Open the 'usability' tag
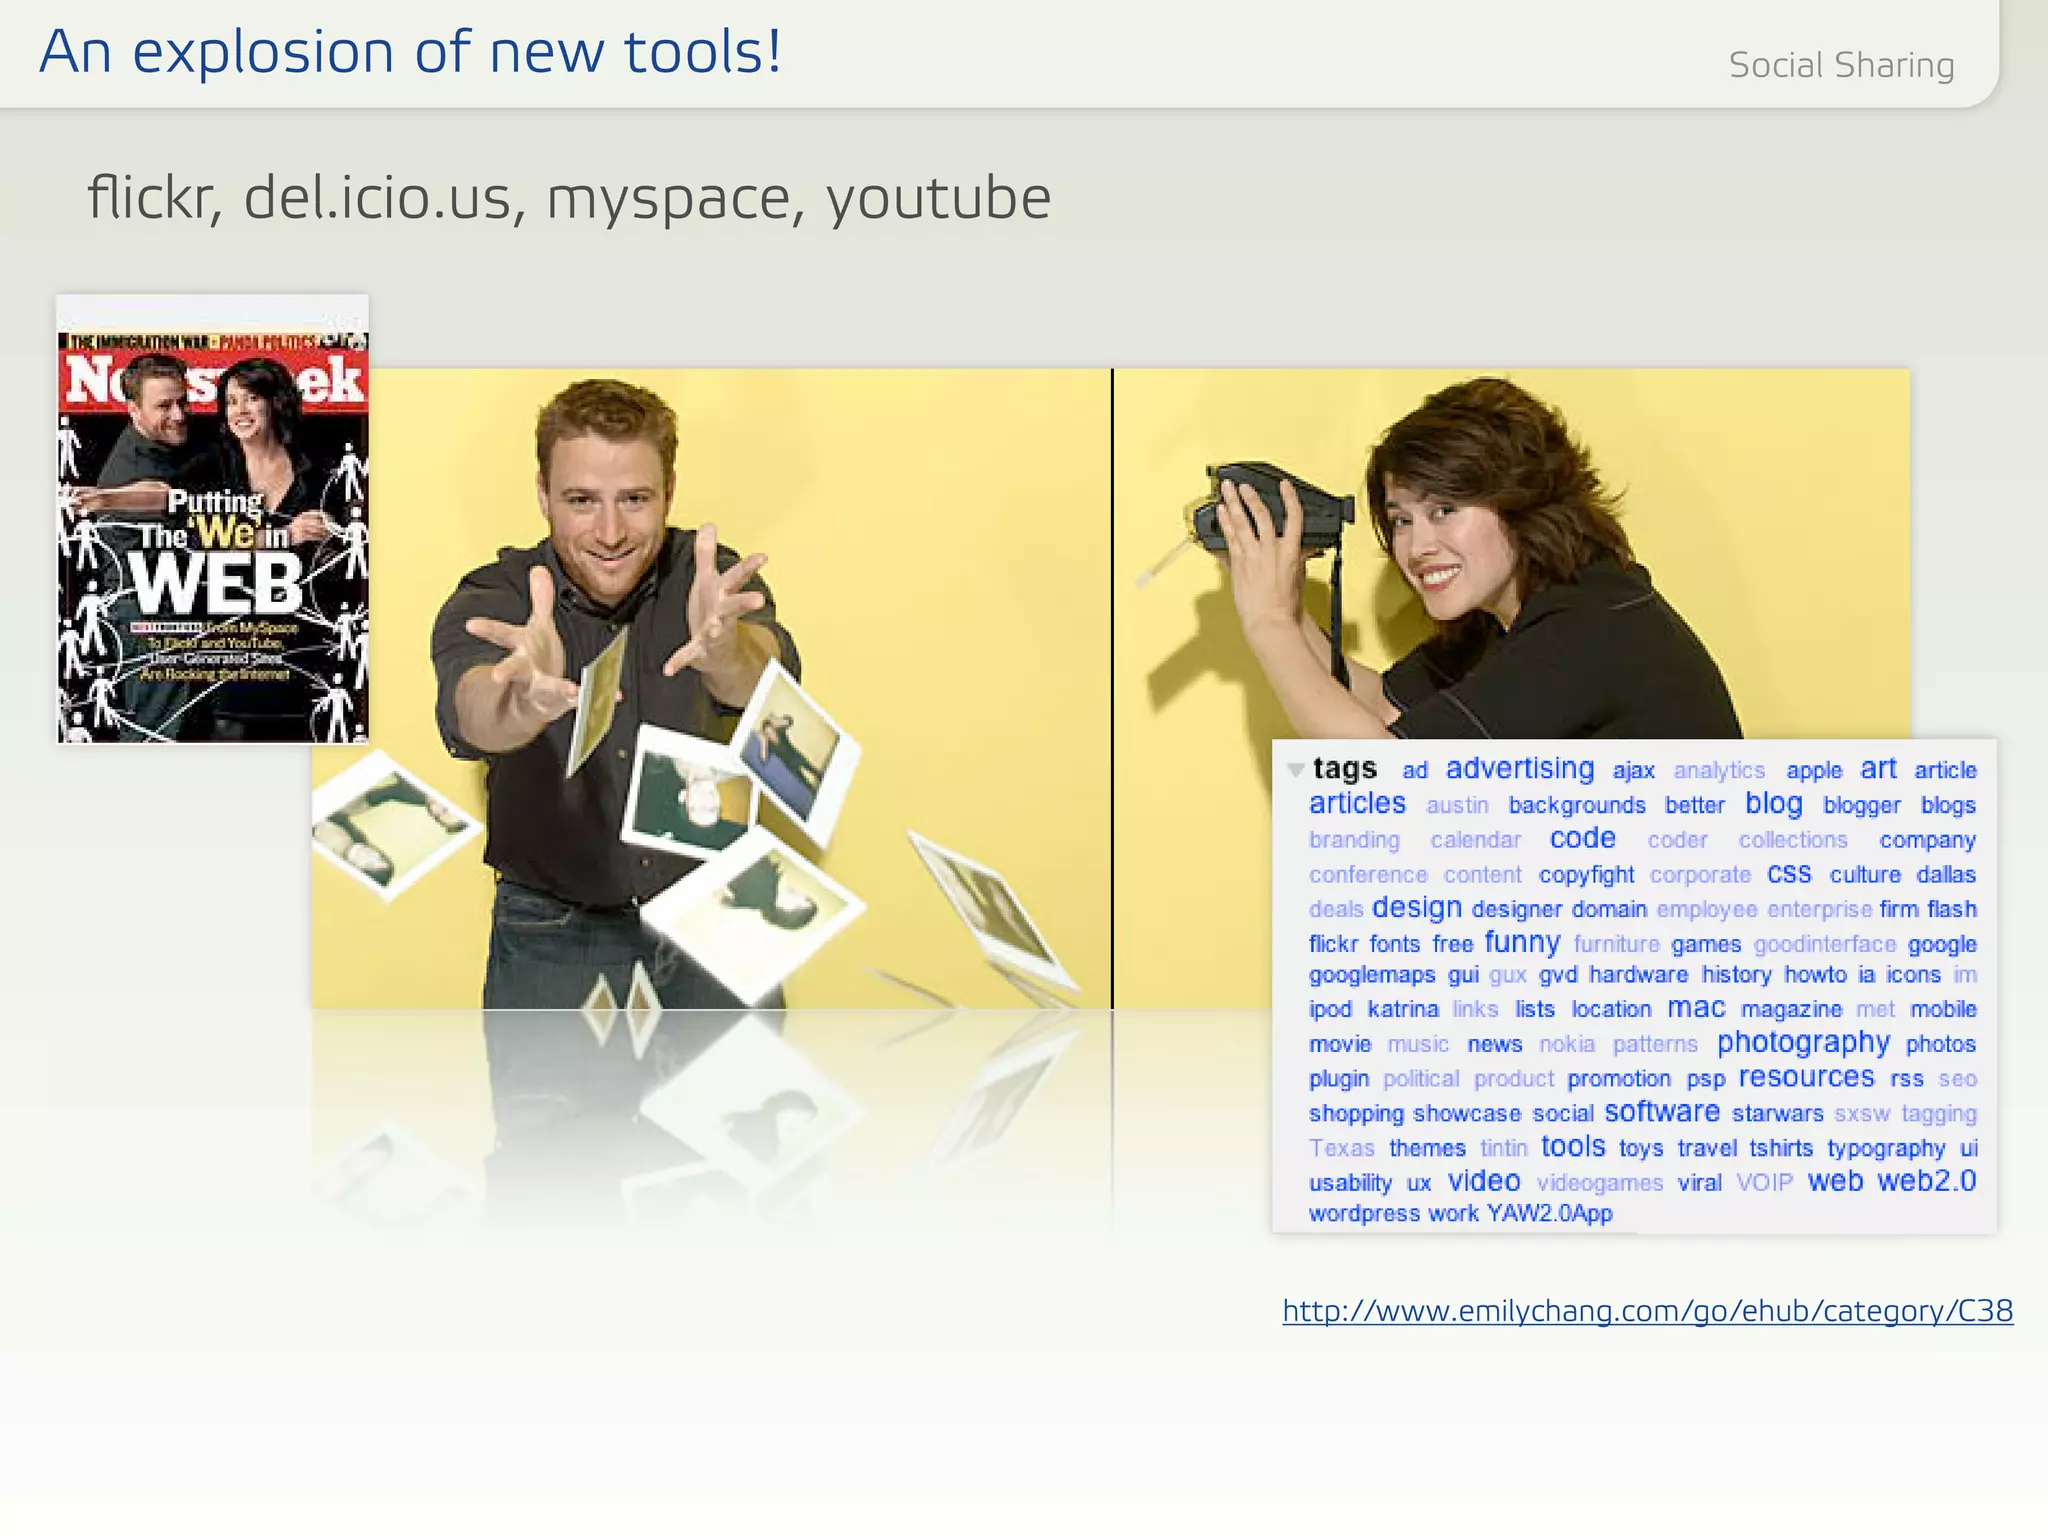The image size is (2048, 1536). pos(1350,1183)
